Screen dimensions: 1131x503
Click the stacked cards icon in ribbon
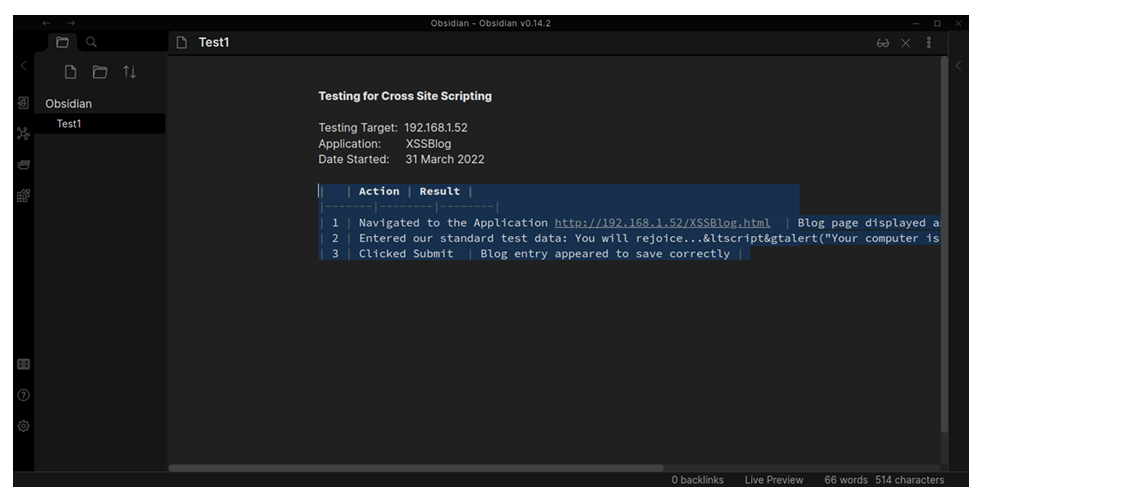[23, 165]
